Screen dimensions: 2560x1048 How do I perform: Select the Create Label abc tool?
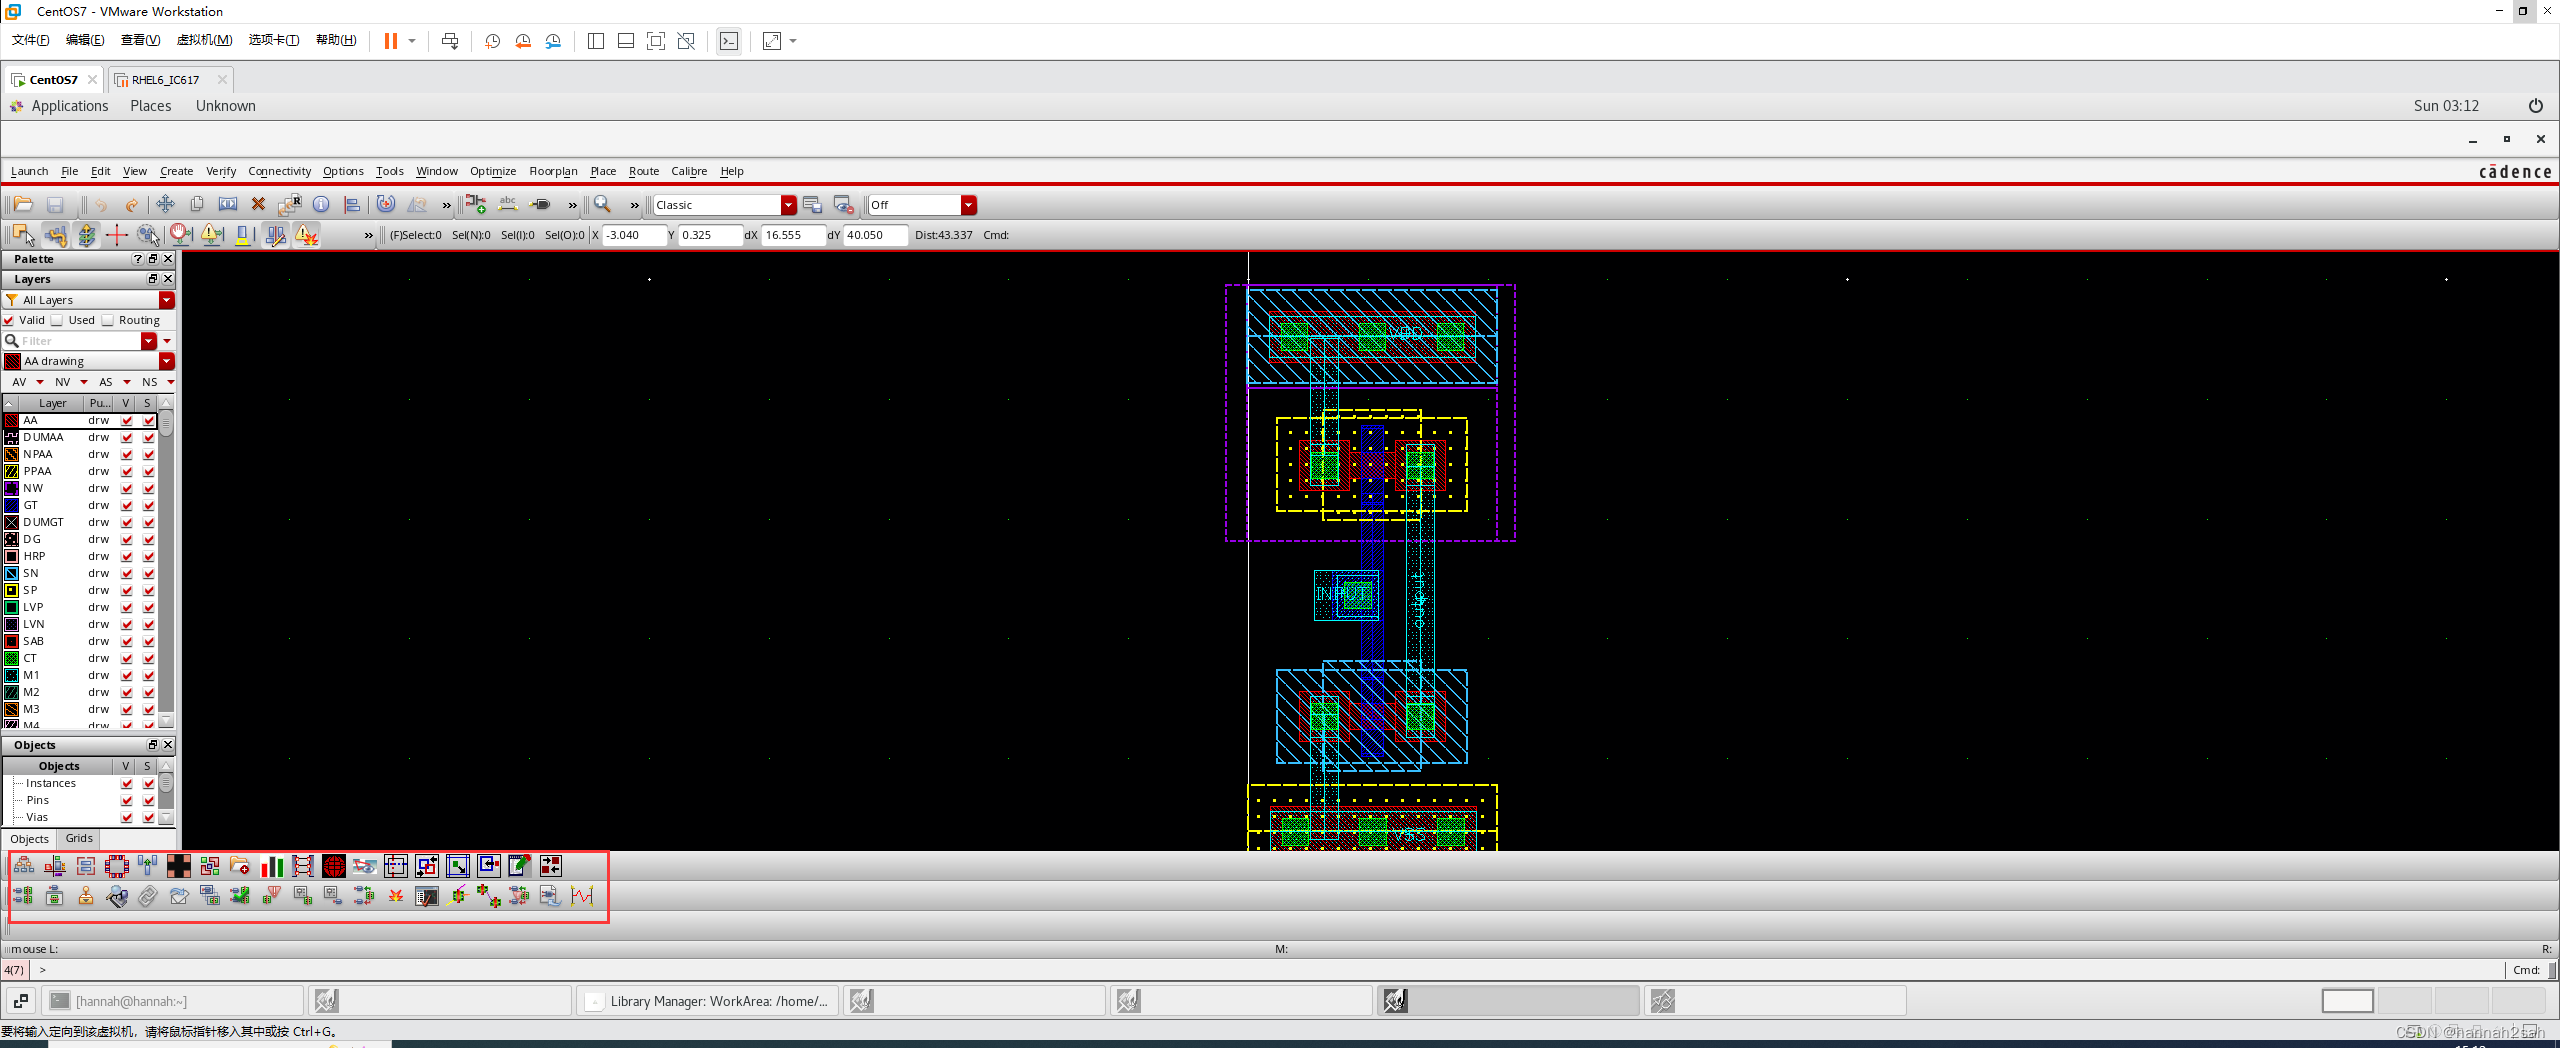508,203
